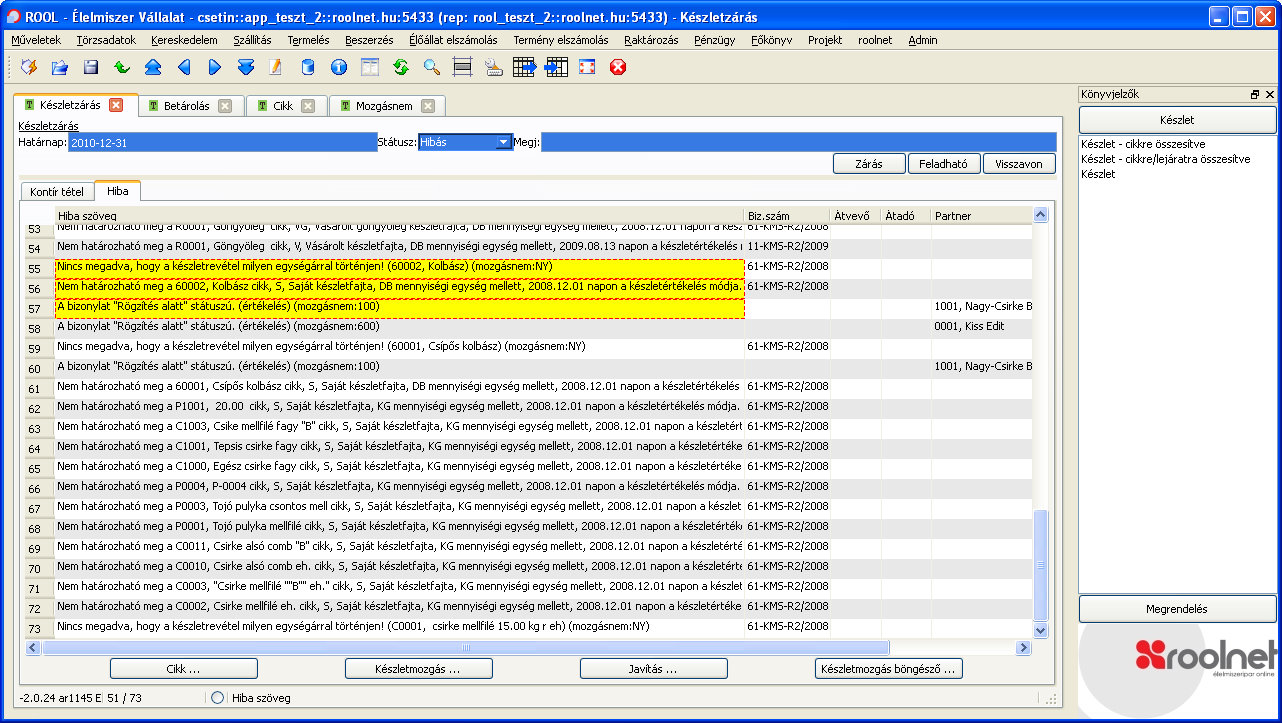Click the blue info circle icon
Screen dimensions: 1282x723
pos(338,67)
